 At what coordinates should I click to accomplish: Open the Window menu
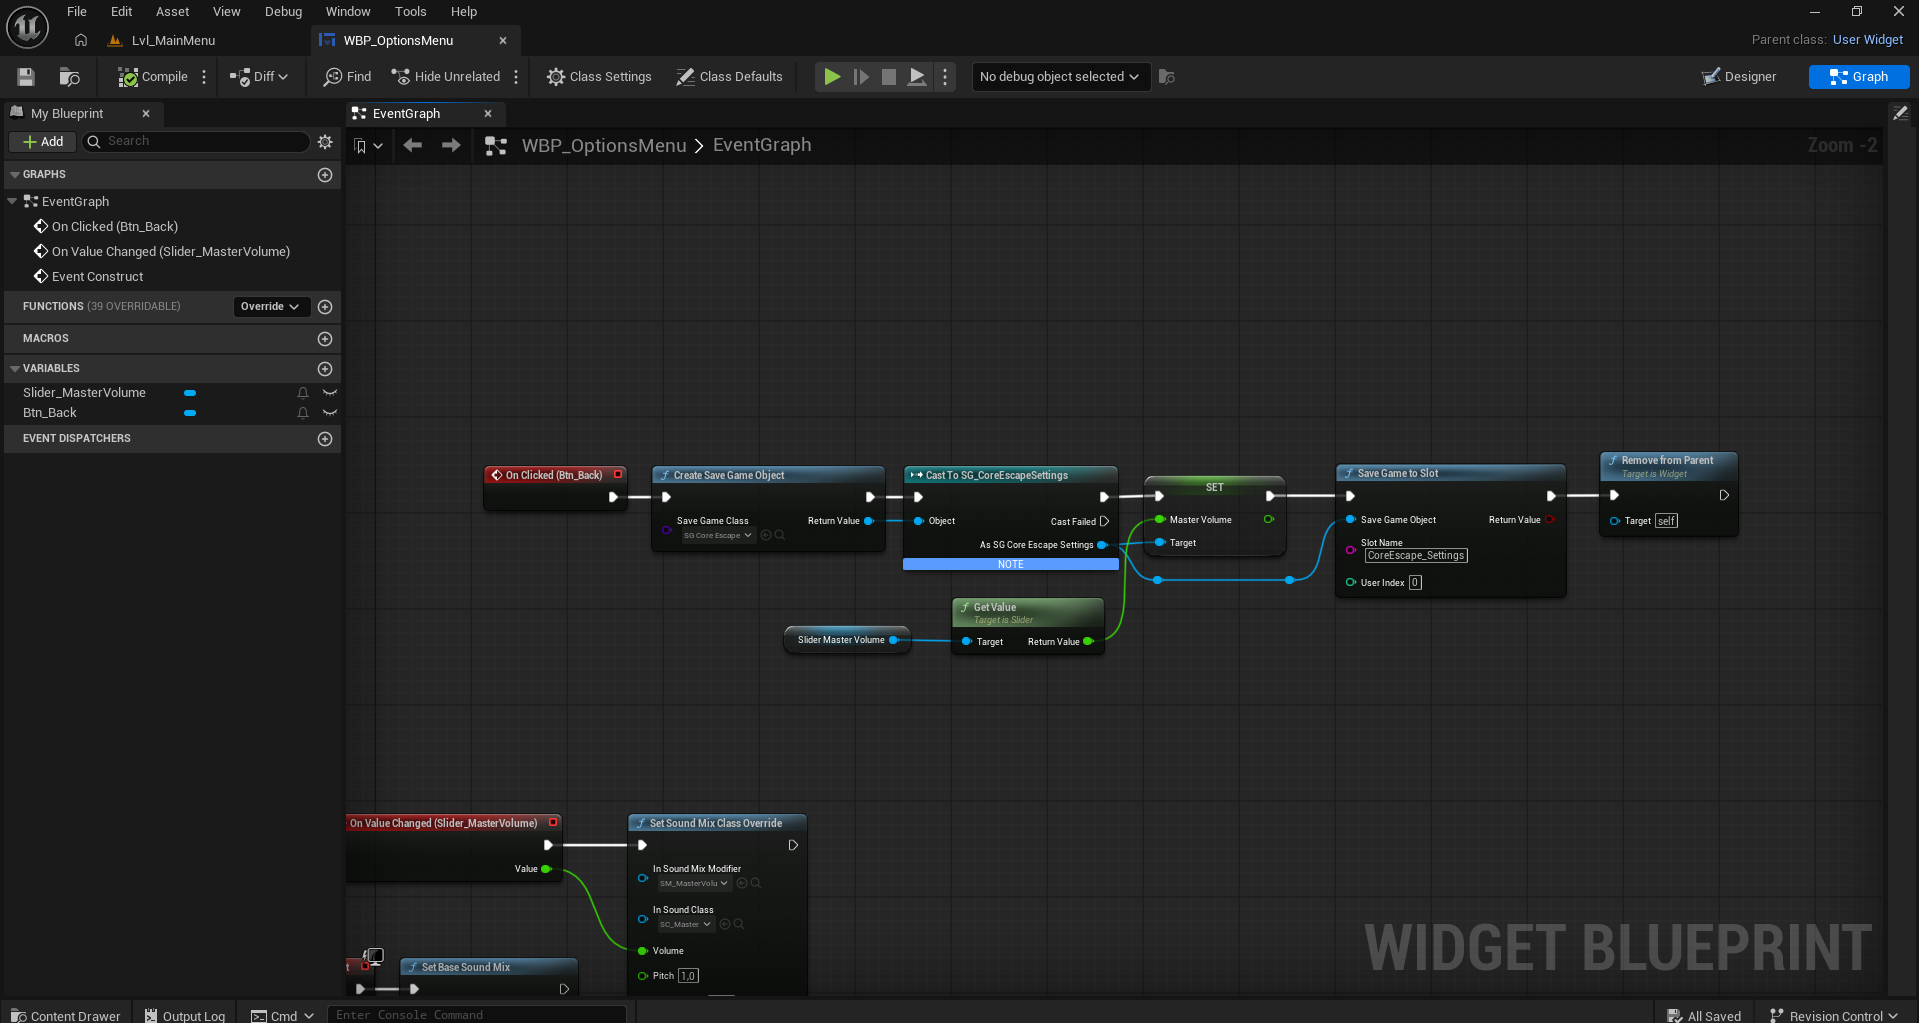pos(348,12)
